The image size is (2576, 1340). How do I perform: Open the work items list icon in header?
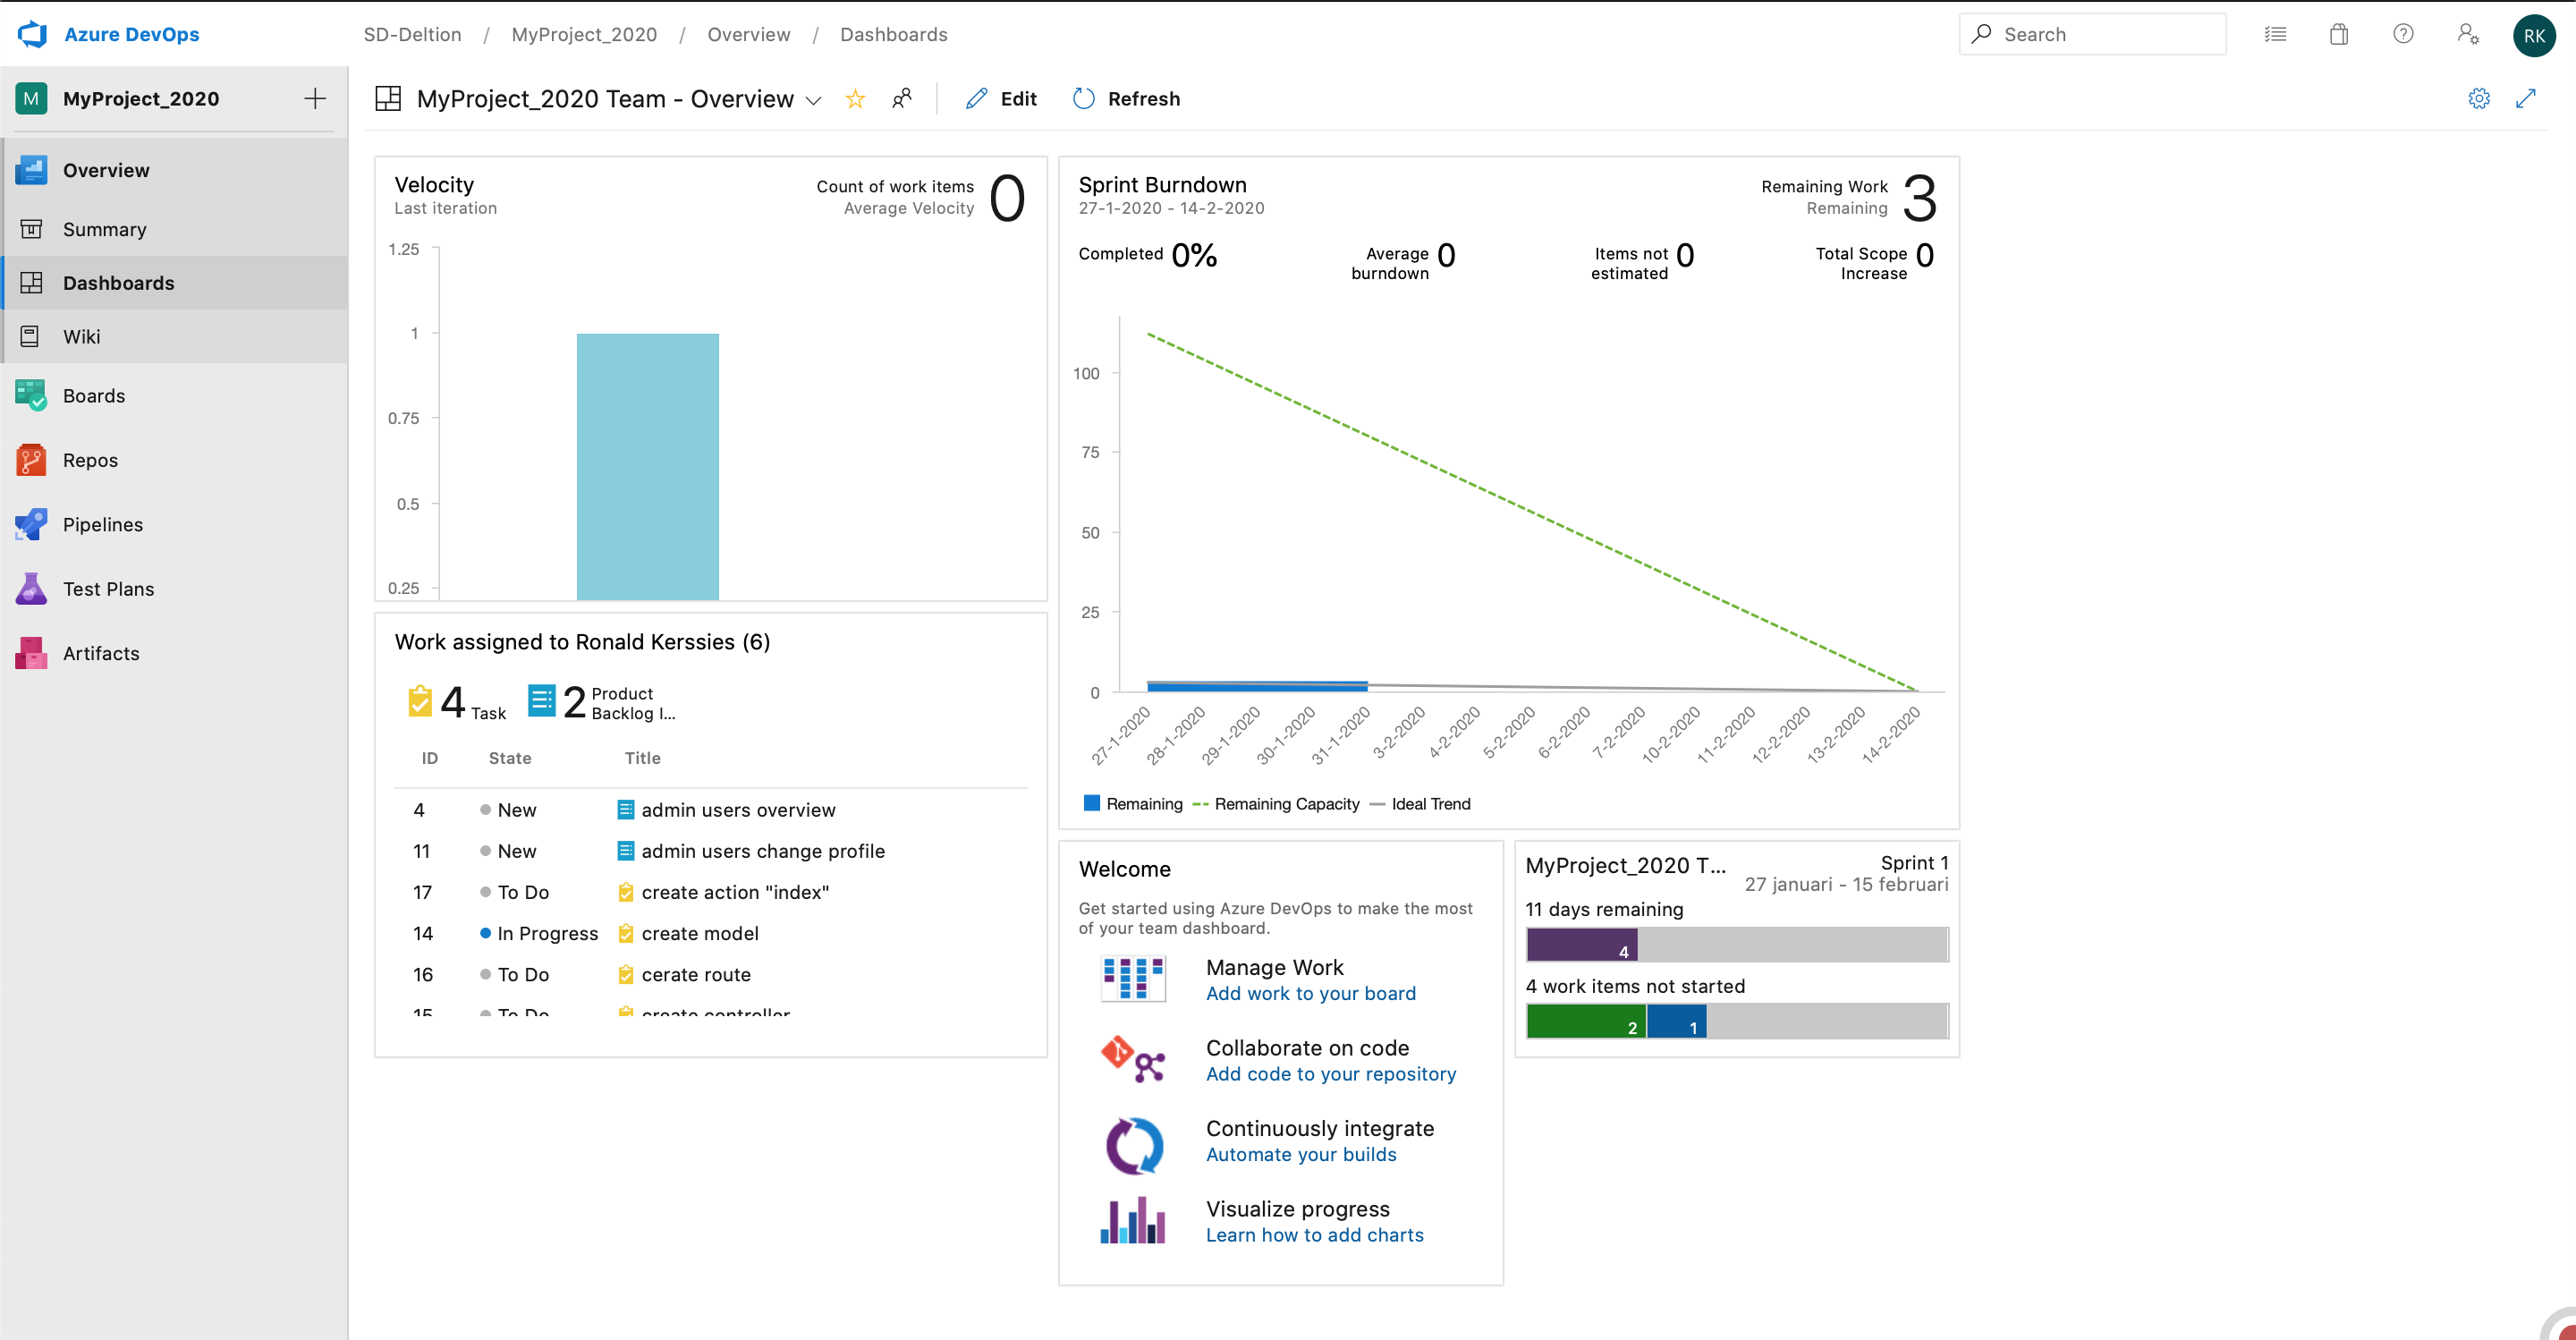pyautogui.click(x=2275, y=34)
